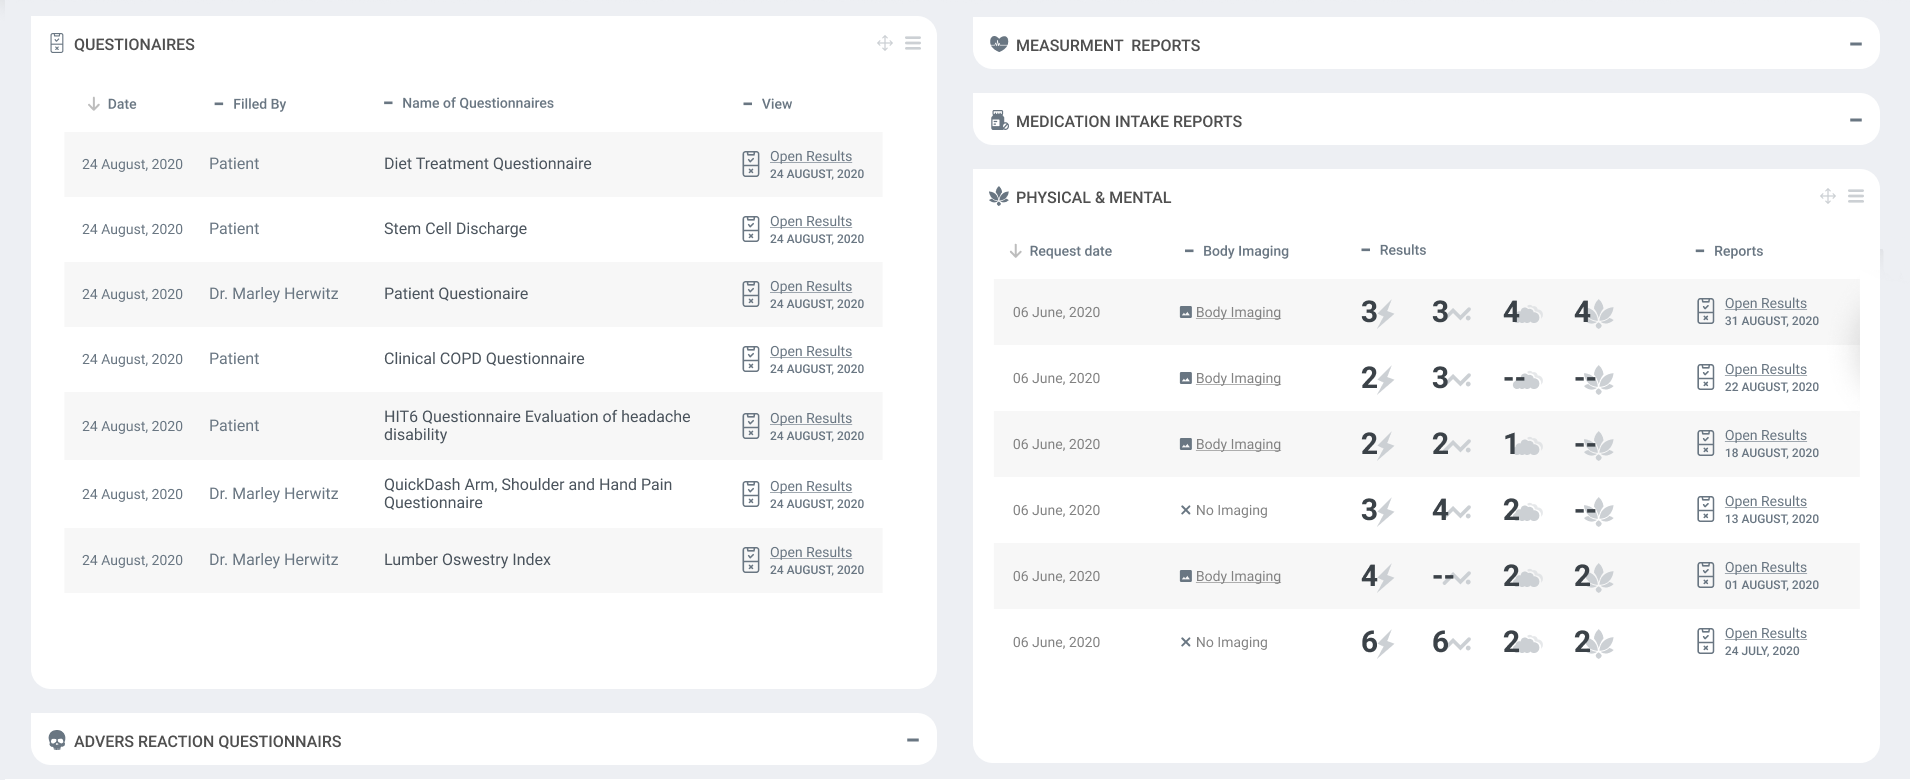1910x780 pixels.
Task: Open Results for Diet Treatment Questionnaire
Action: [811, 156]
